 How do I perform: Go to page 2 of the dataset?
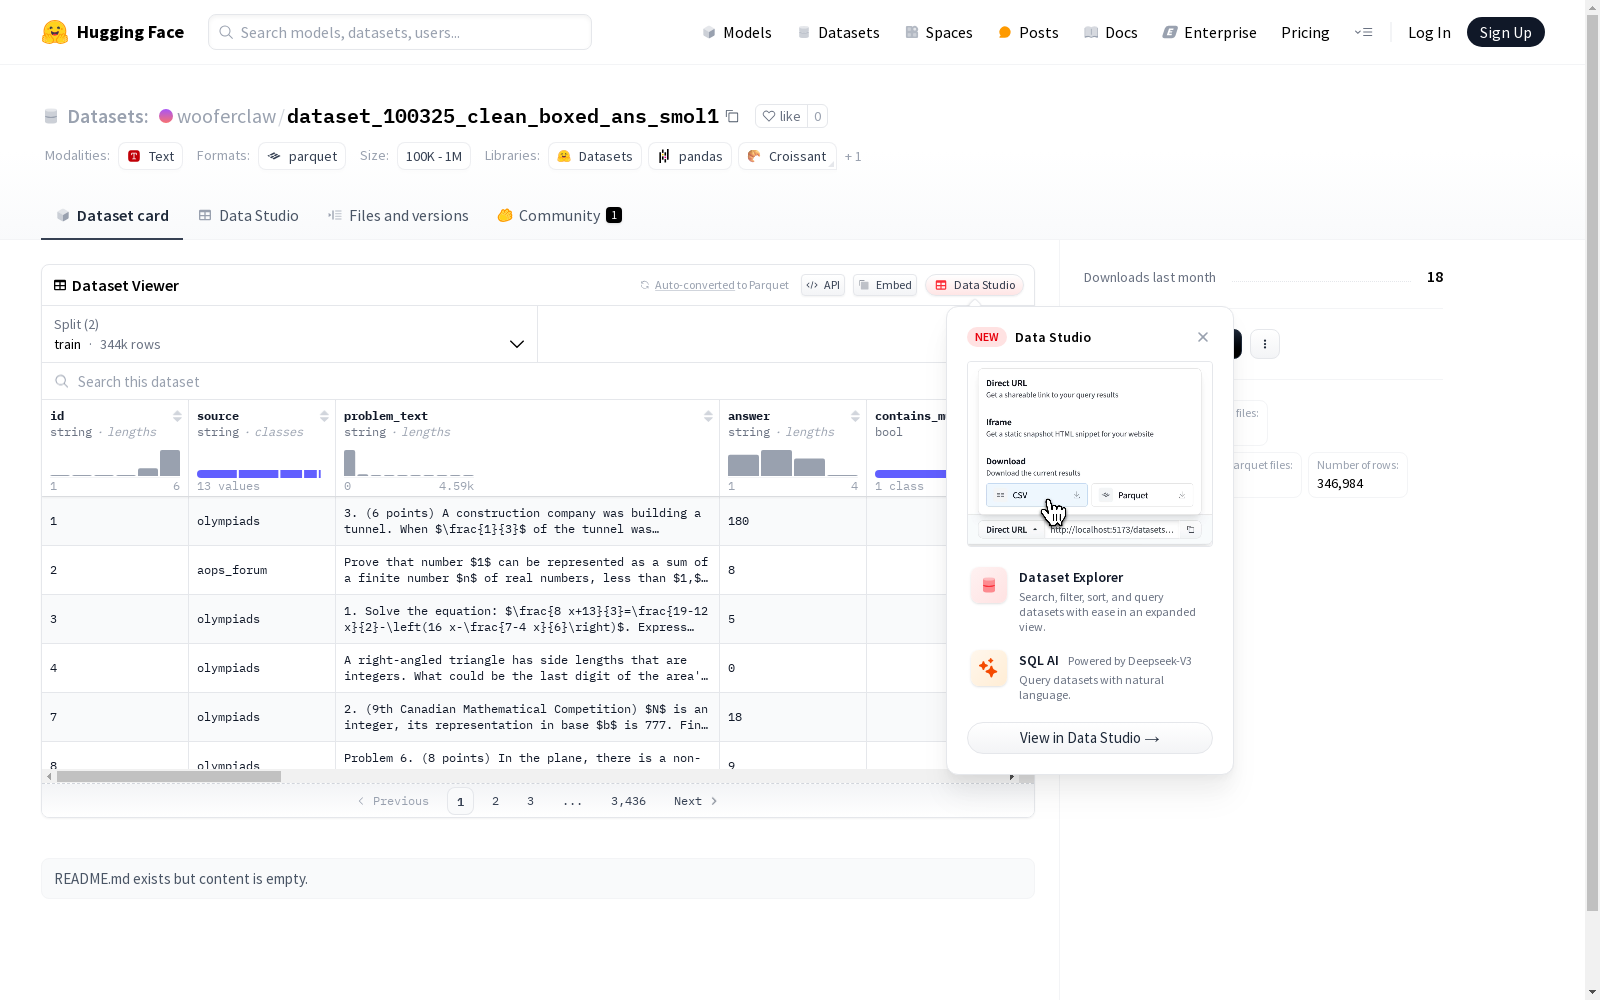tap(495, 801)
